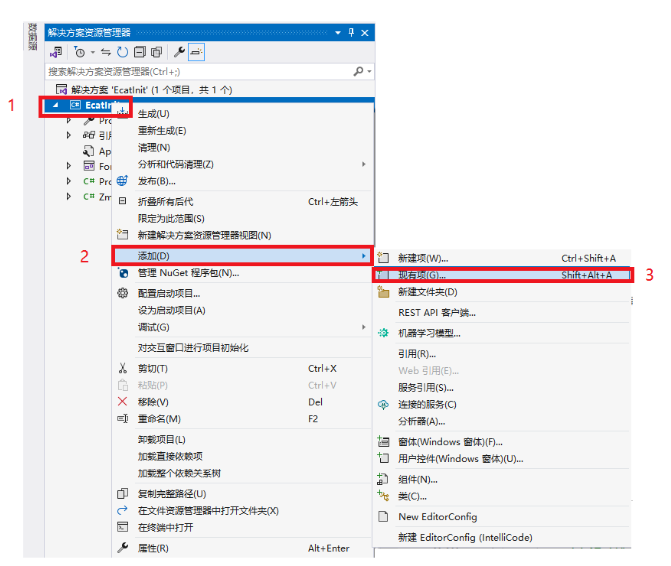This screenshot has width=671, height=566.
Task: Expand the Form tree node arrow
Action: 68,166
